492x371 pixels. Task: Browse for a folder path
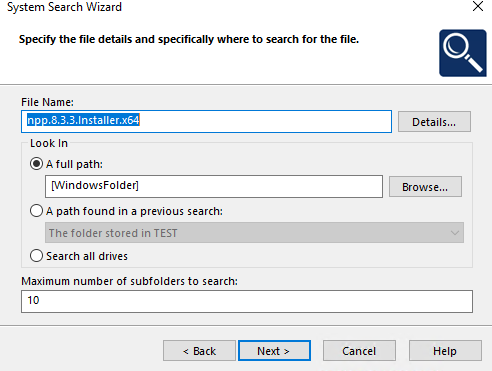click(425, 187)
